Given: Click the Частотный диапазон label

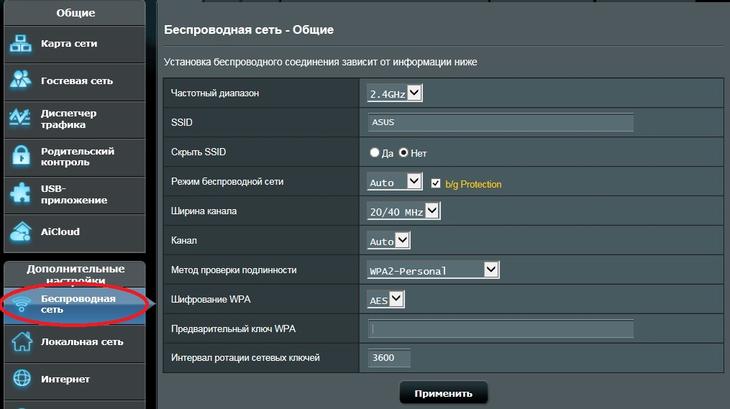Looking at the screenshot, I should (215, 93).
